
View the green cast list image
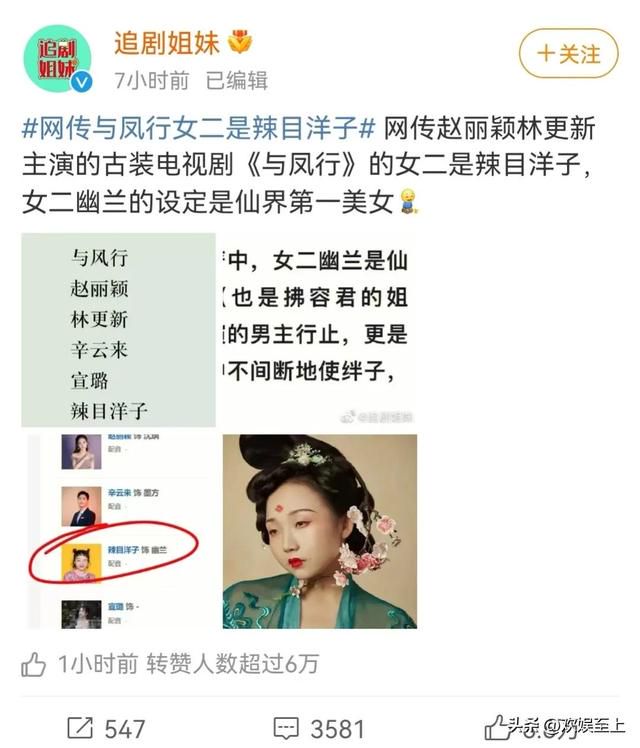pos(119,330)
